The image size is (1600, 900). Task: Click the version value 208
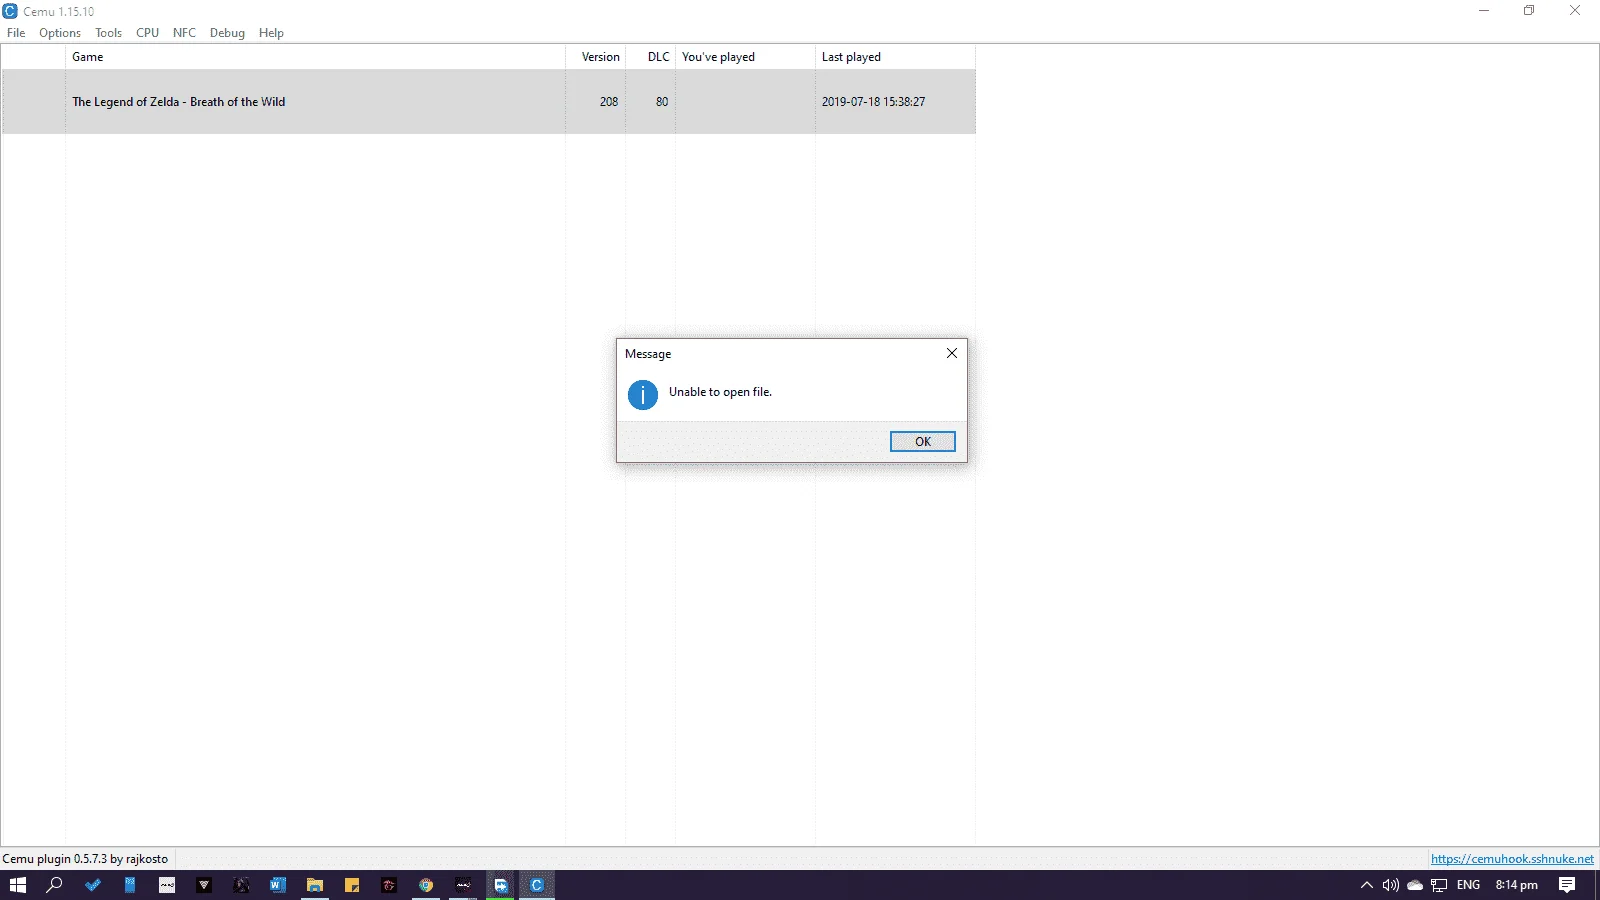tap(609, 102)
